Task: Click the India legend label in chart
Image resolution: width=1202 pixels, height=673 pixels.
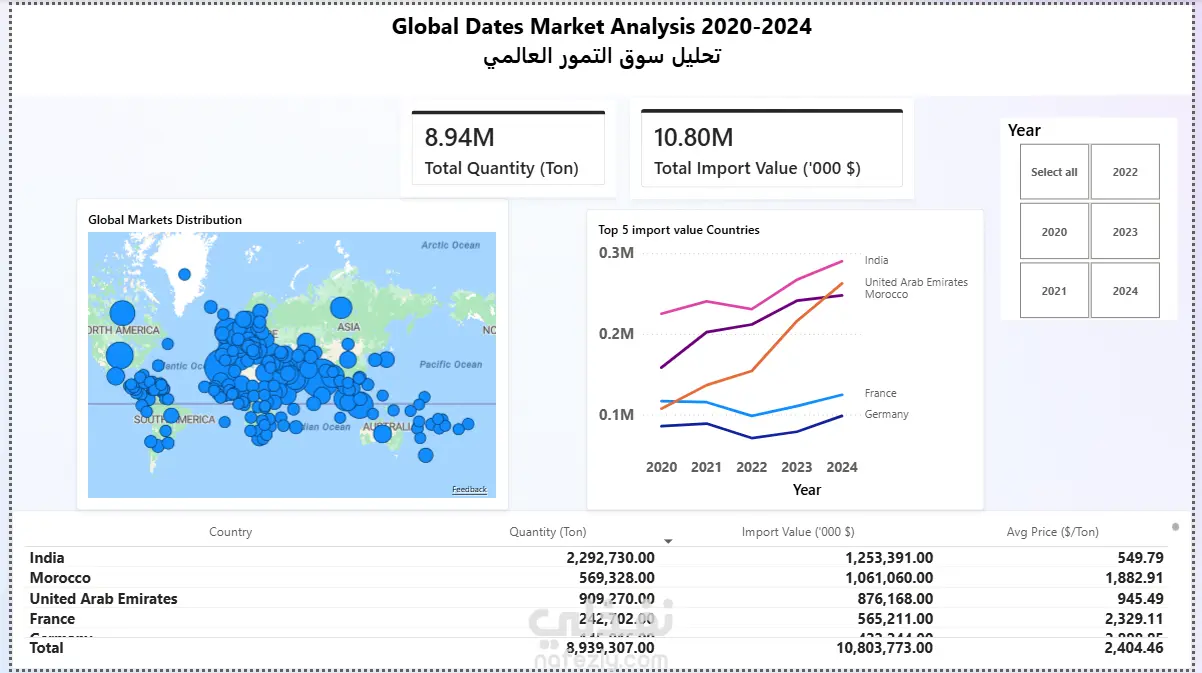Action: 876,260
